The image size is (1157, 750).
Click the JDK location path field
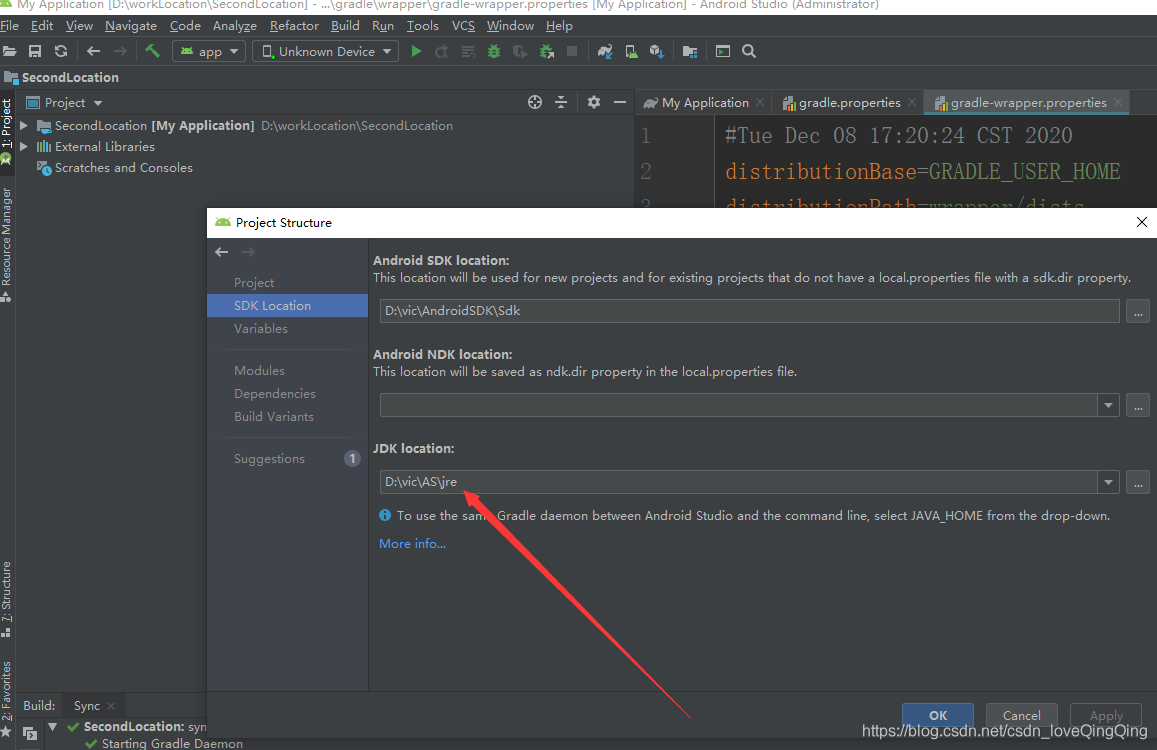click(739, 482)
